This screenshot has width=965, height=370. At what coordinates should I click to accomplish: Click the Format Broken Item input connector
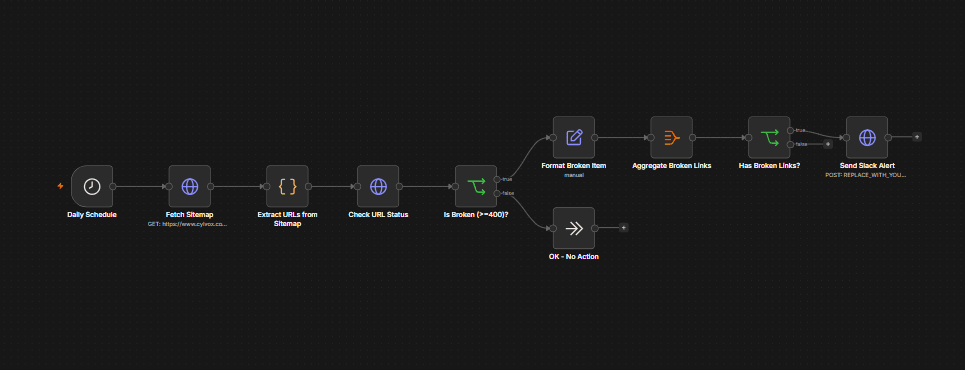tap(553, 137)
